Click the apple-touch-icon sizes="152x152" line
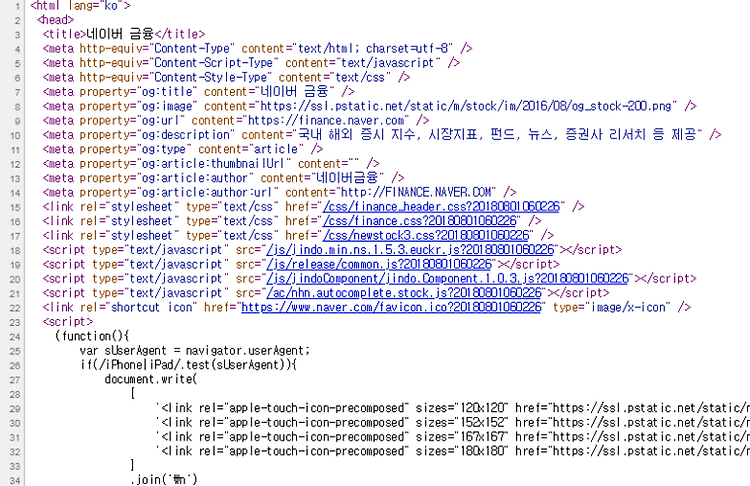The image size is (750, 486). click(452, 422)
